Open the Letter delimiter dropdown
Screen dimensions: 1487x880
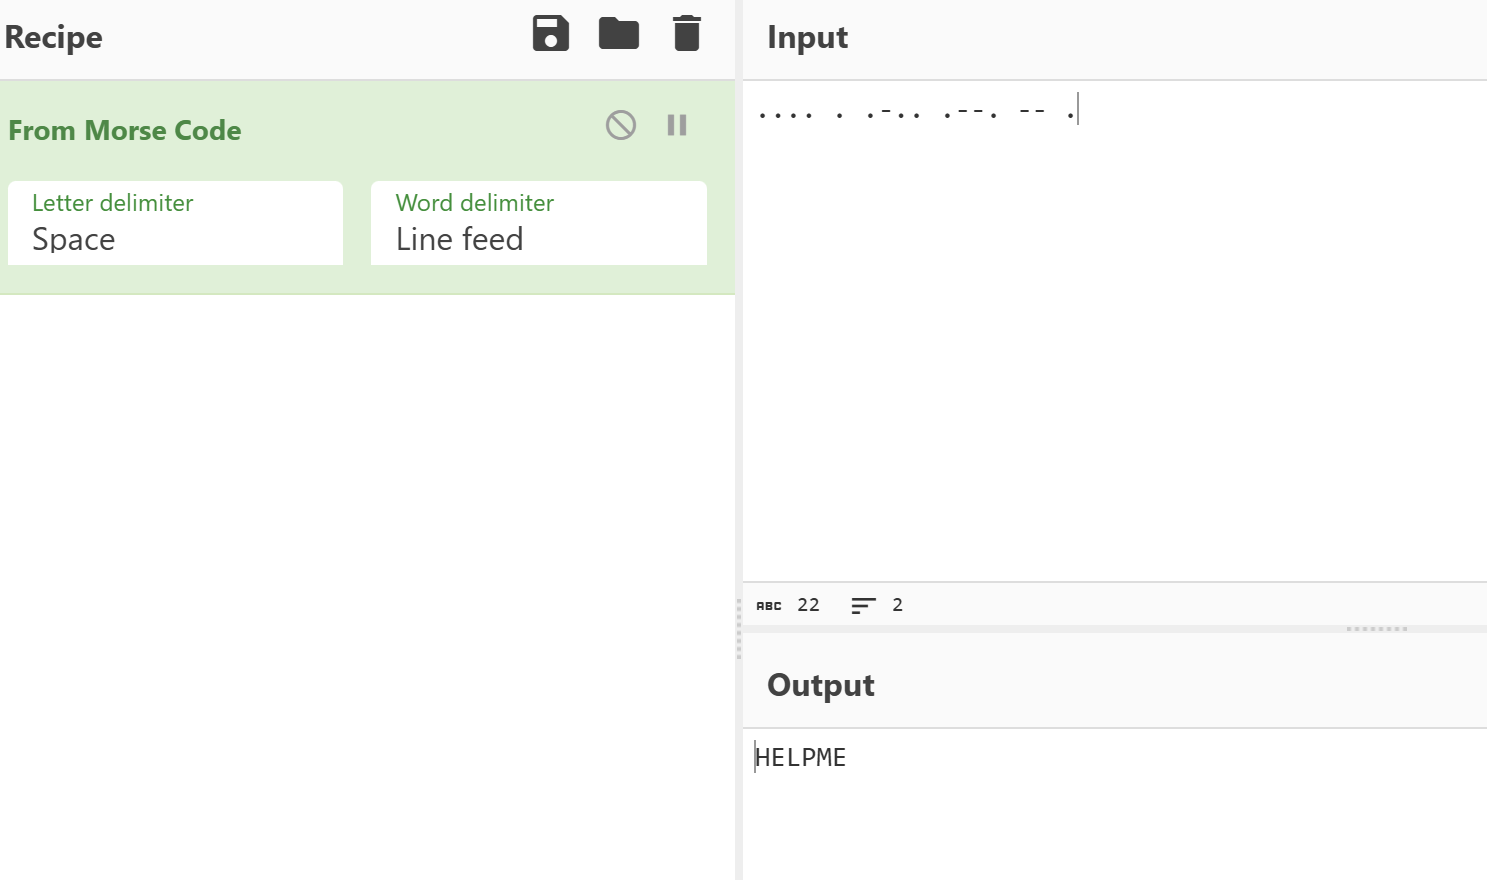click(x=175, y=223)
